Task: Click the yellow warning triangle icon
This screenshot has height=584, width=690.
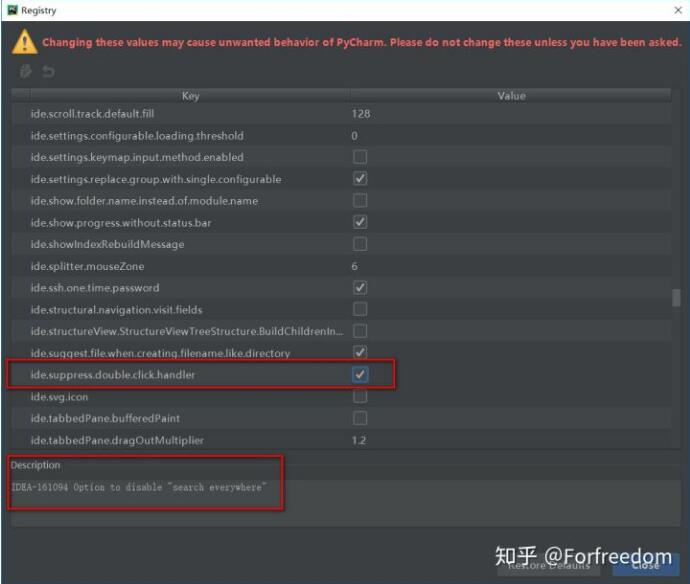Action: [x=25, y=42]
